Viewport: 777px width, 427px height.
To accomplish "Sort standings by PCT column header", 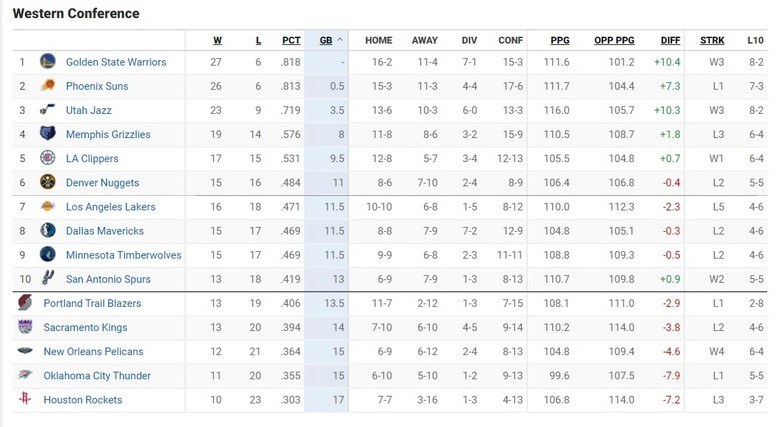I will tap(291, 41).
